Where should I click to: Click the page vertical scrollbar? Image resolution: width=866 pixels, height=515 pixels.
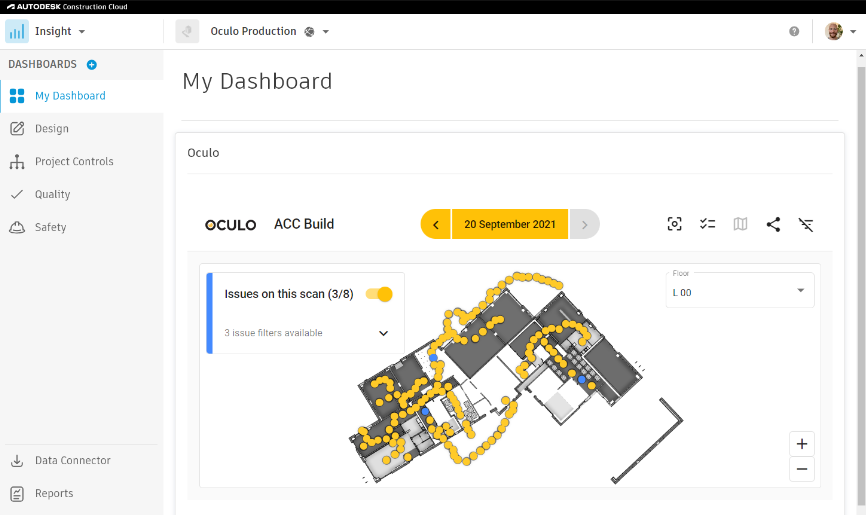click(861, 285)
